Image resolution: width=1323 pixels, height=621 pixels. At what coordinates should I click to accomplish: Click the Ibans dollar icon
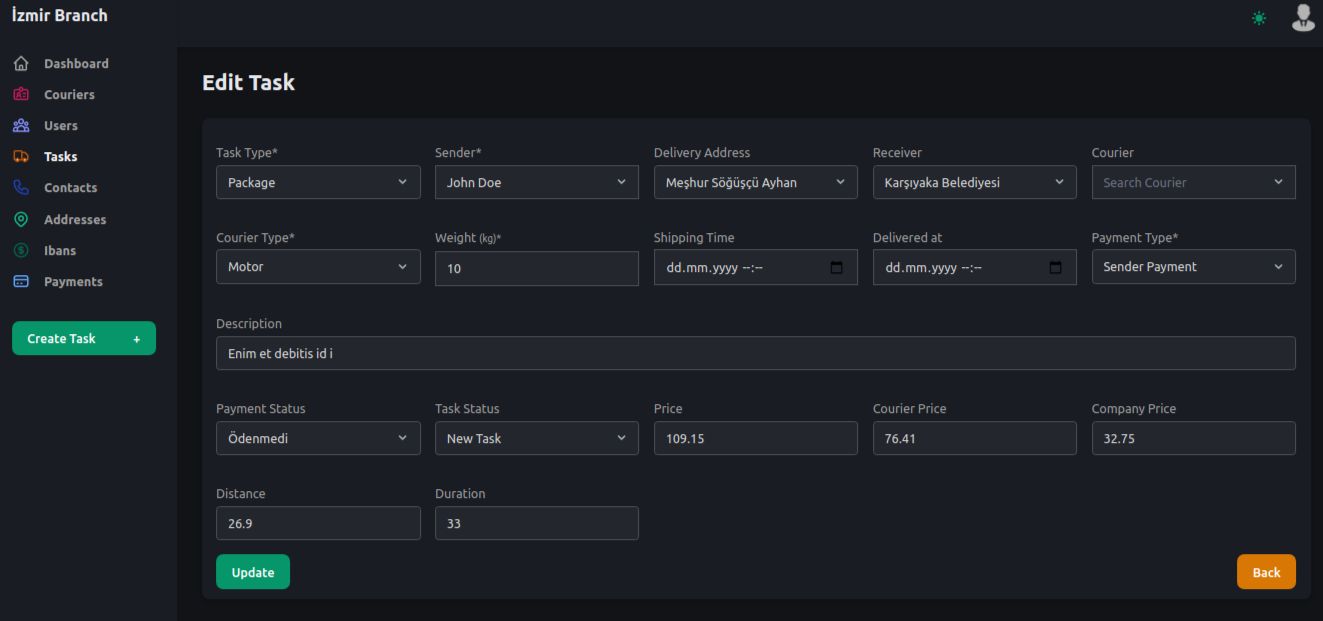pos(20,251)
